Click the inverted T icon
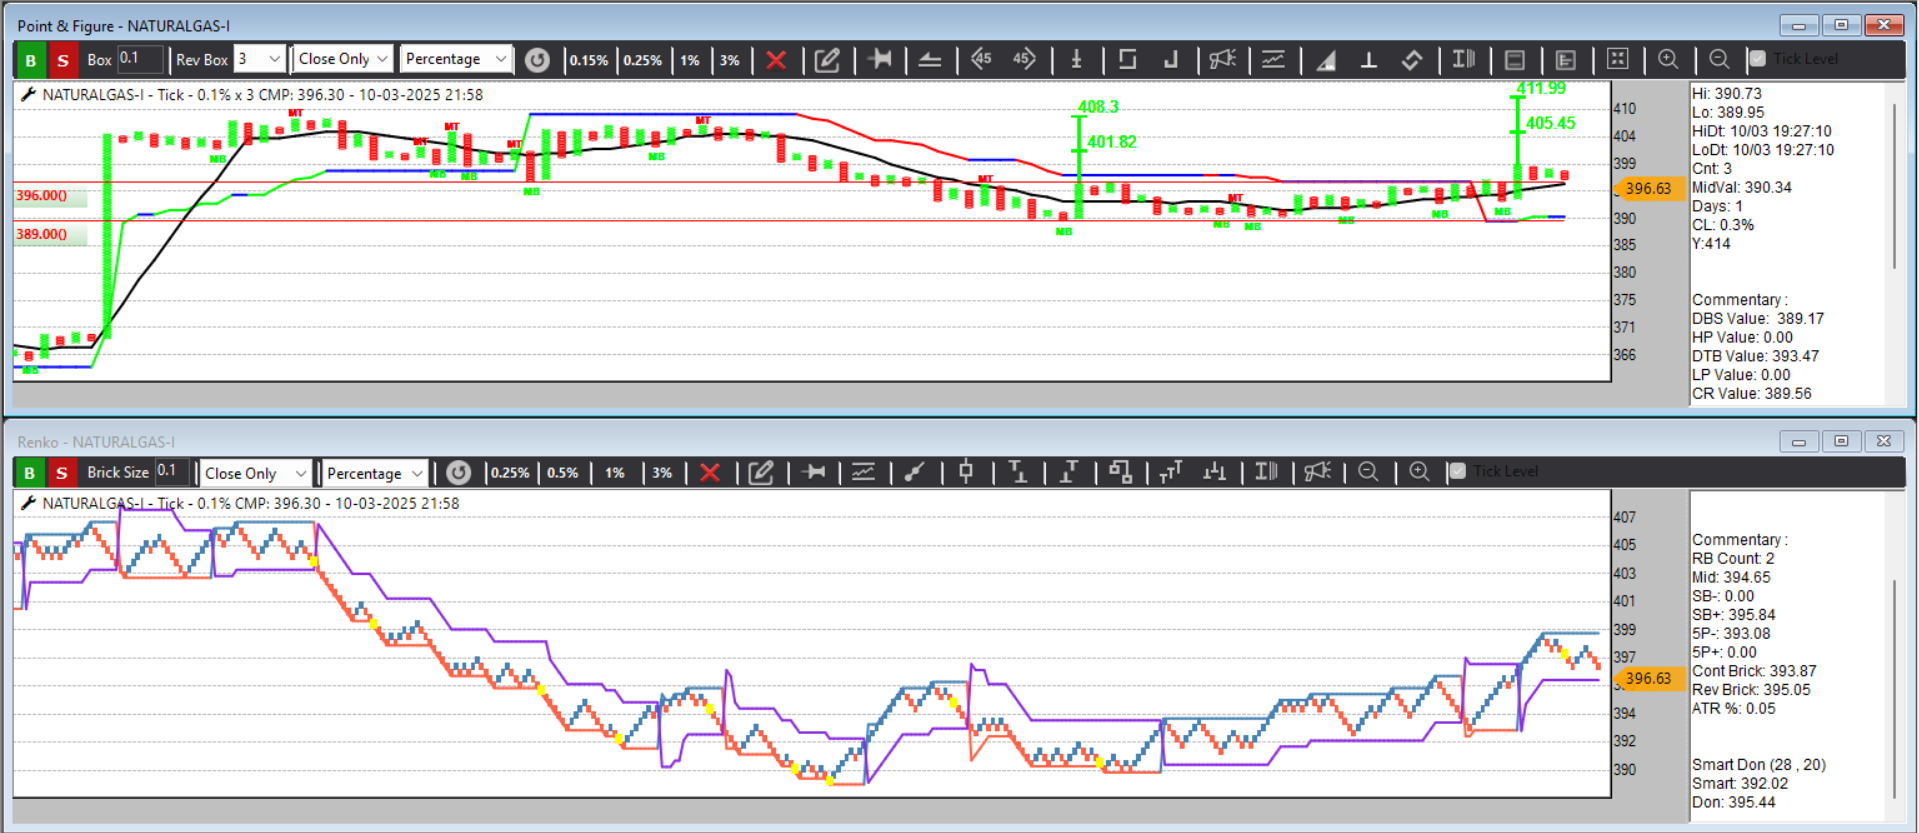1919x833 pixels. [1369, 60]
